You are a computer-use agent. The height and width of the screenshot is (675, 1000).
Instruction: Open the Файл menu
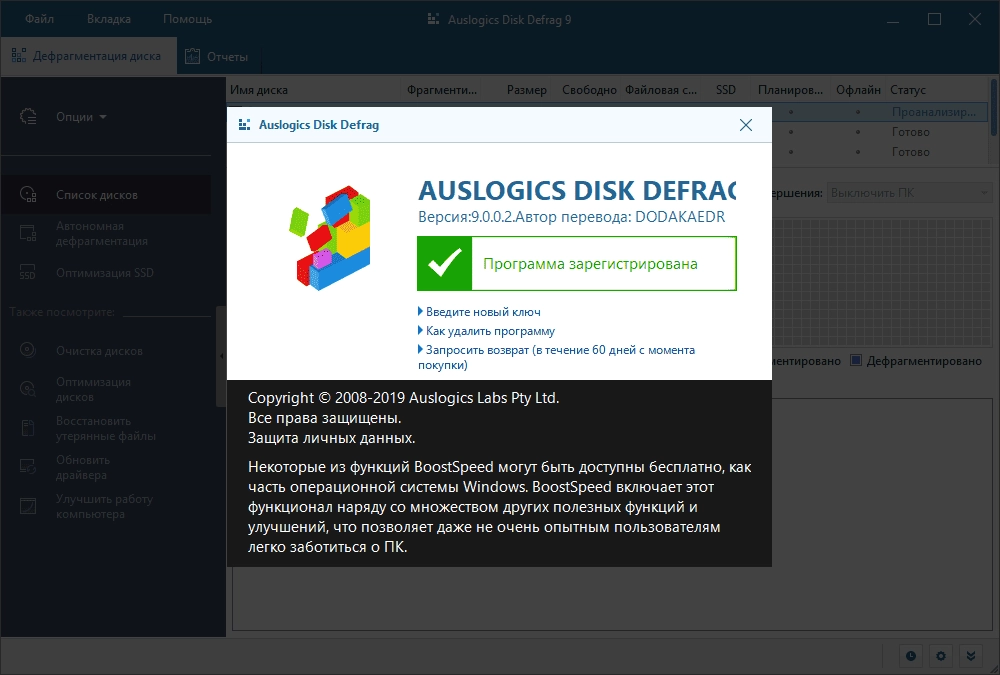40,19
